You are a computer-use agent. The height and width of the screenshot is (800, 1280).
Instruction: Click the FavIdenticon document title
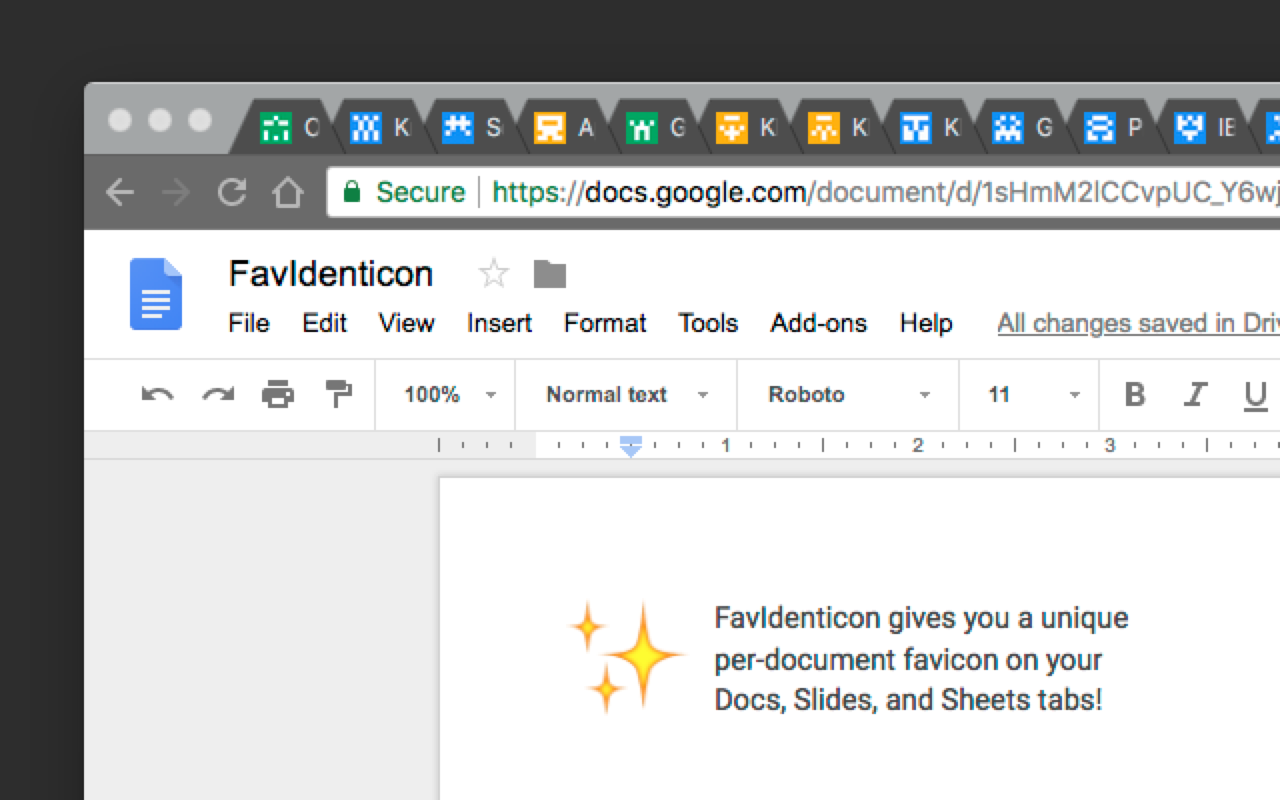click(x=330, y=273)
